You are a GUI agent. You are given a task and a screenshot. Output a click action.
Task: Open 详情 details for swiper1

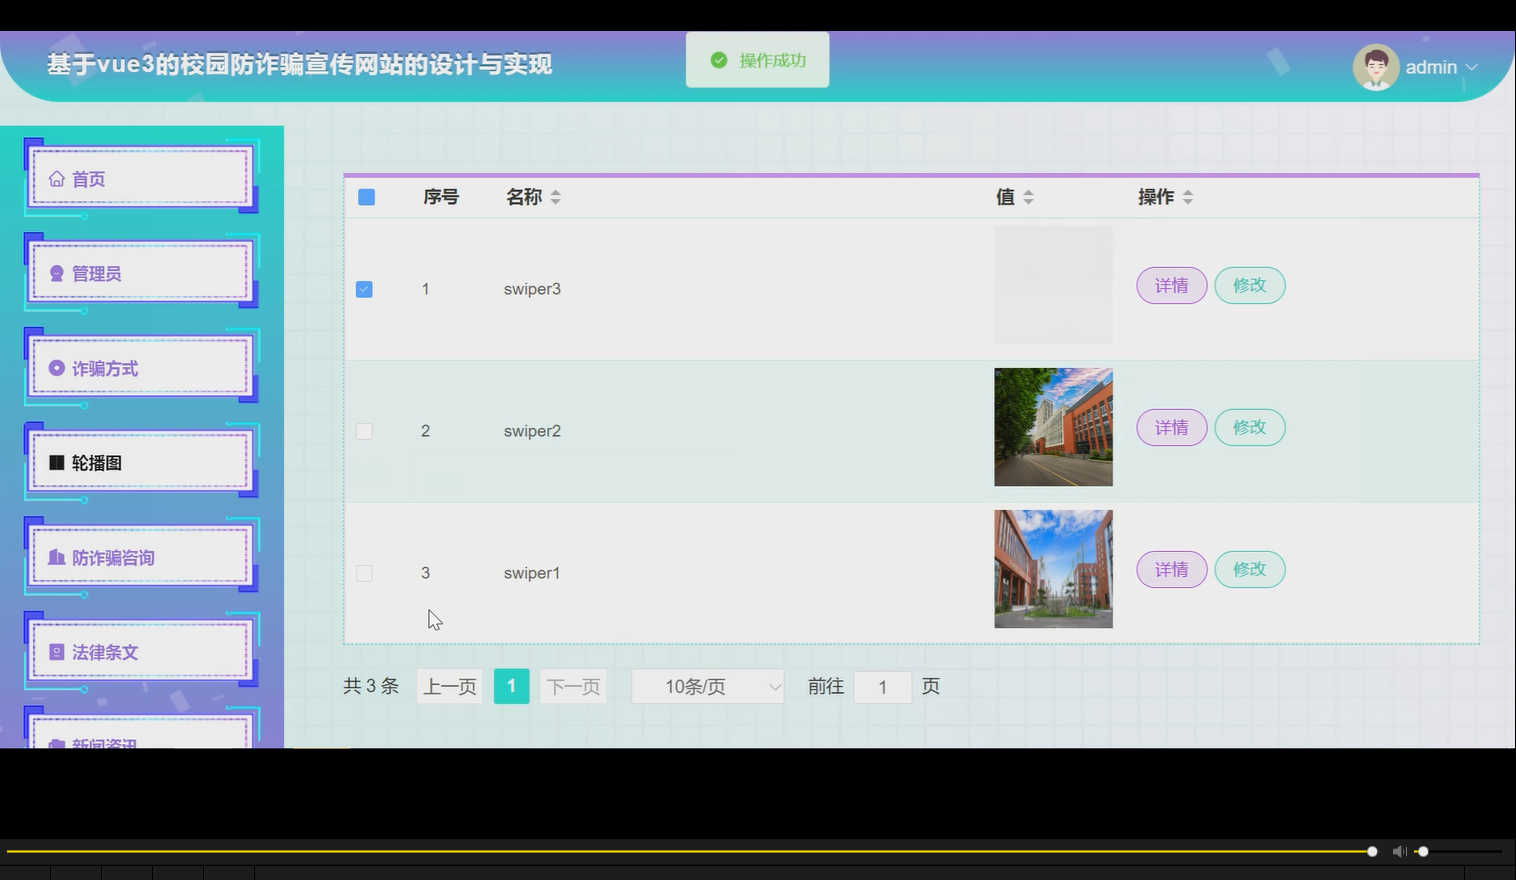point(1170,569)
